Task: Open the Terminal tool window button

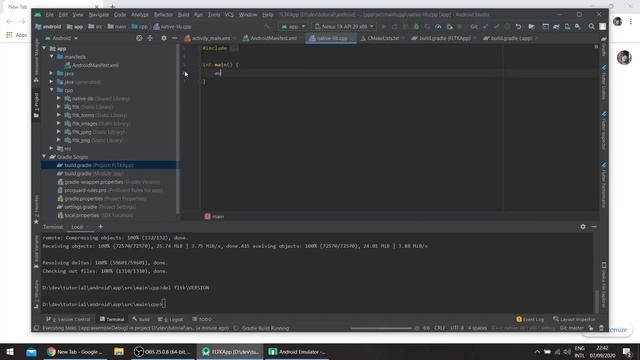Action: point(112,319)
